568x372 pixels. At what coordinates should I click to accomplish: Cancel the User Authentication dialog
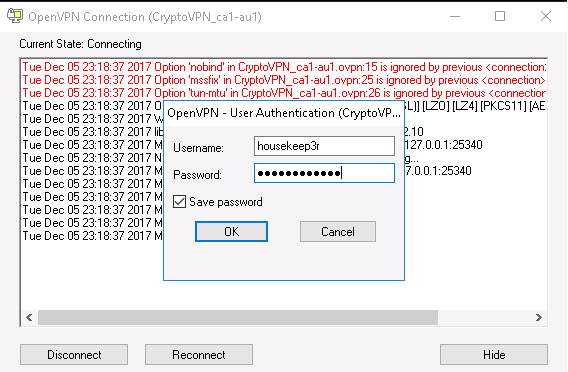pyautogui.click(x=338, y=231)
